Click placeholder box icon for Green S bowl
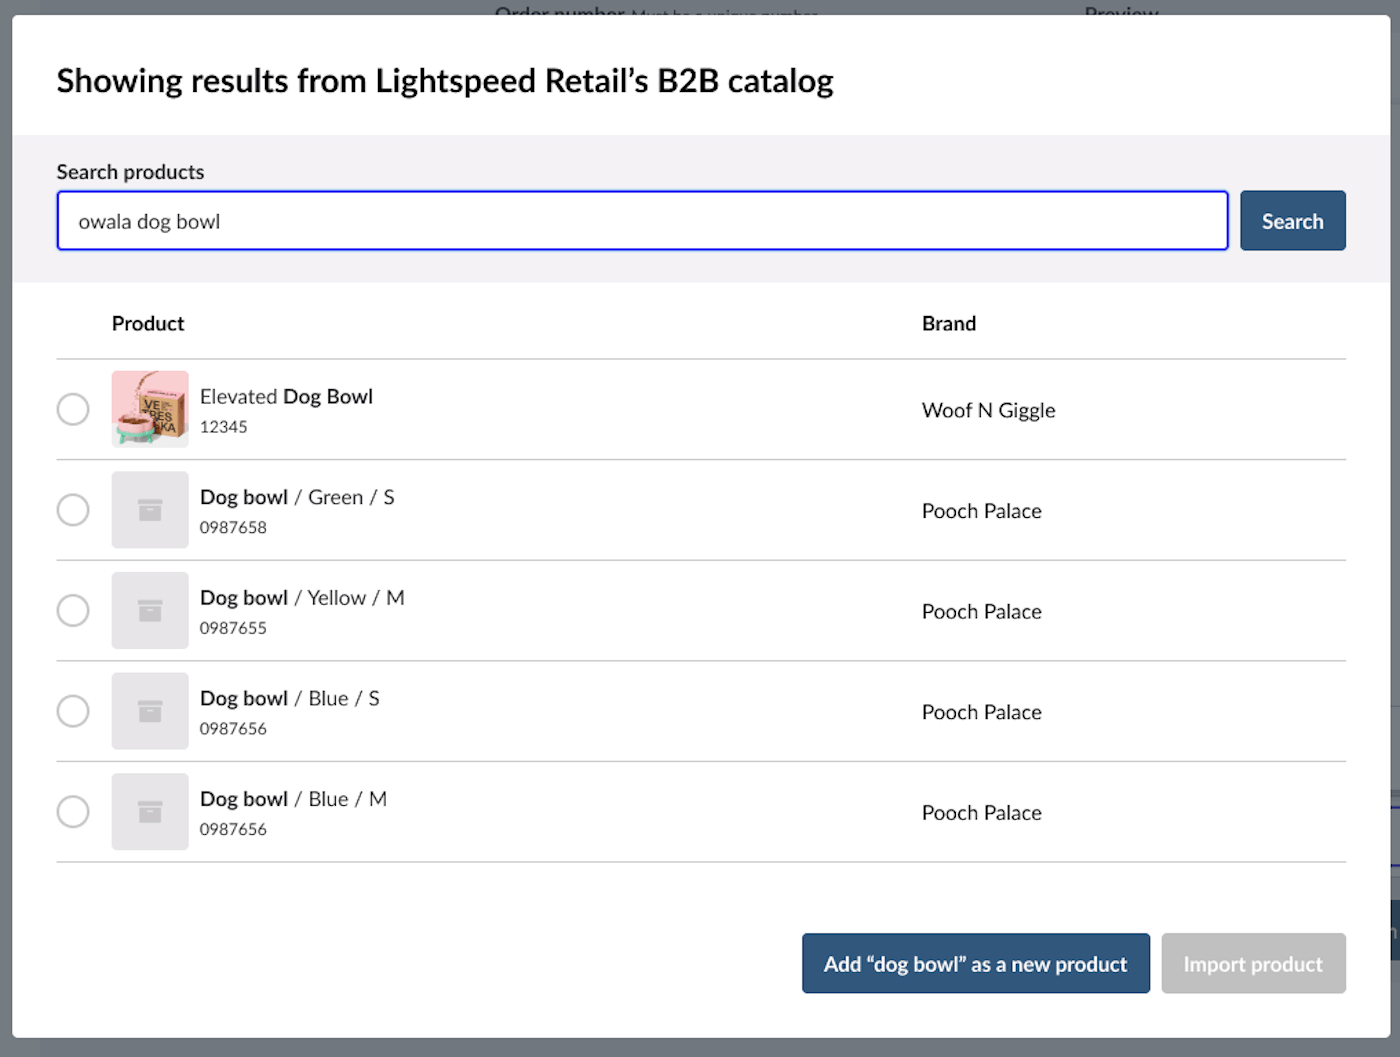Screen dimensions: 1400x1057 [x=150, y=510]
